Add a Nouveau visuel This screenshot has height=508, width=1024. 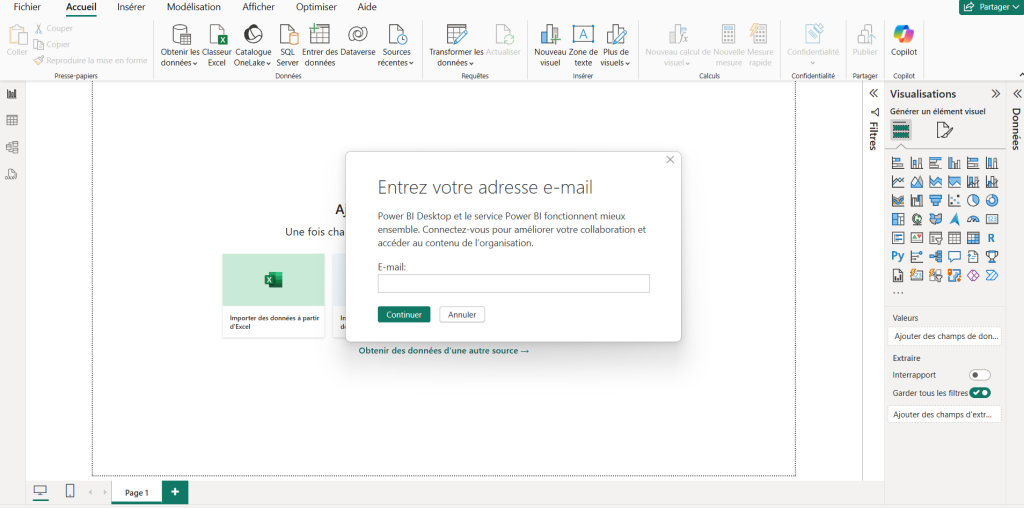pyautogui.click(x=551, y=46)
